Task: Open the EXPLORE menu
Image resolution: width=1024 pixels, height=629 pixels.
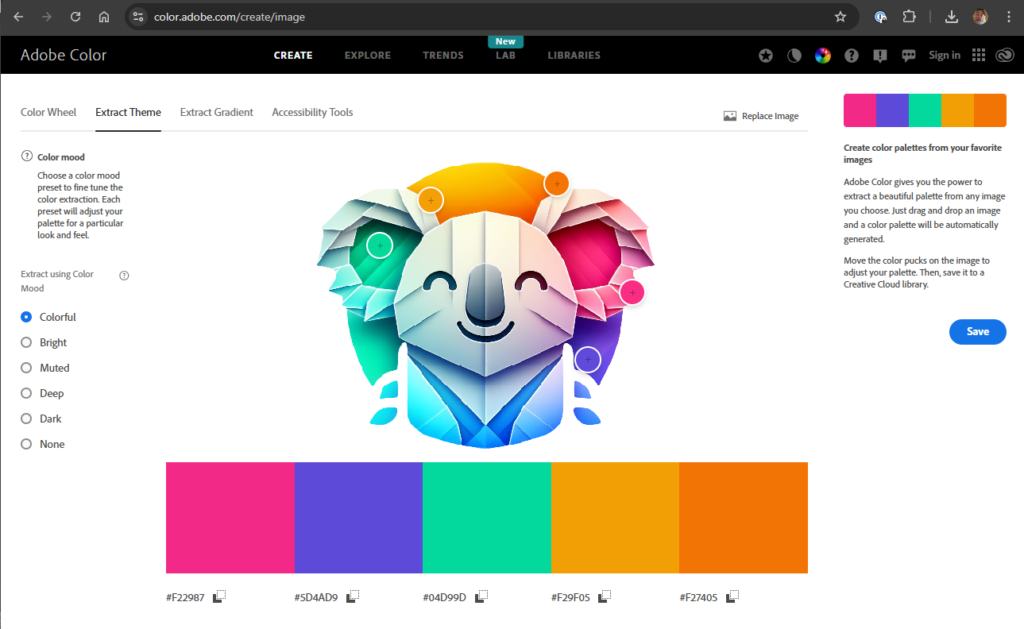Action: click(368, 56)
